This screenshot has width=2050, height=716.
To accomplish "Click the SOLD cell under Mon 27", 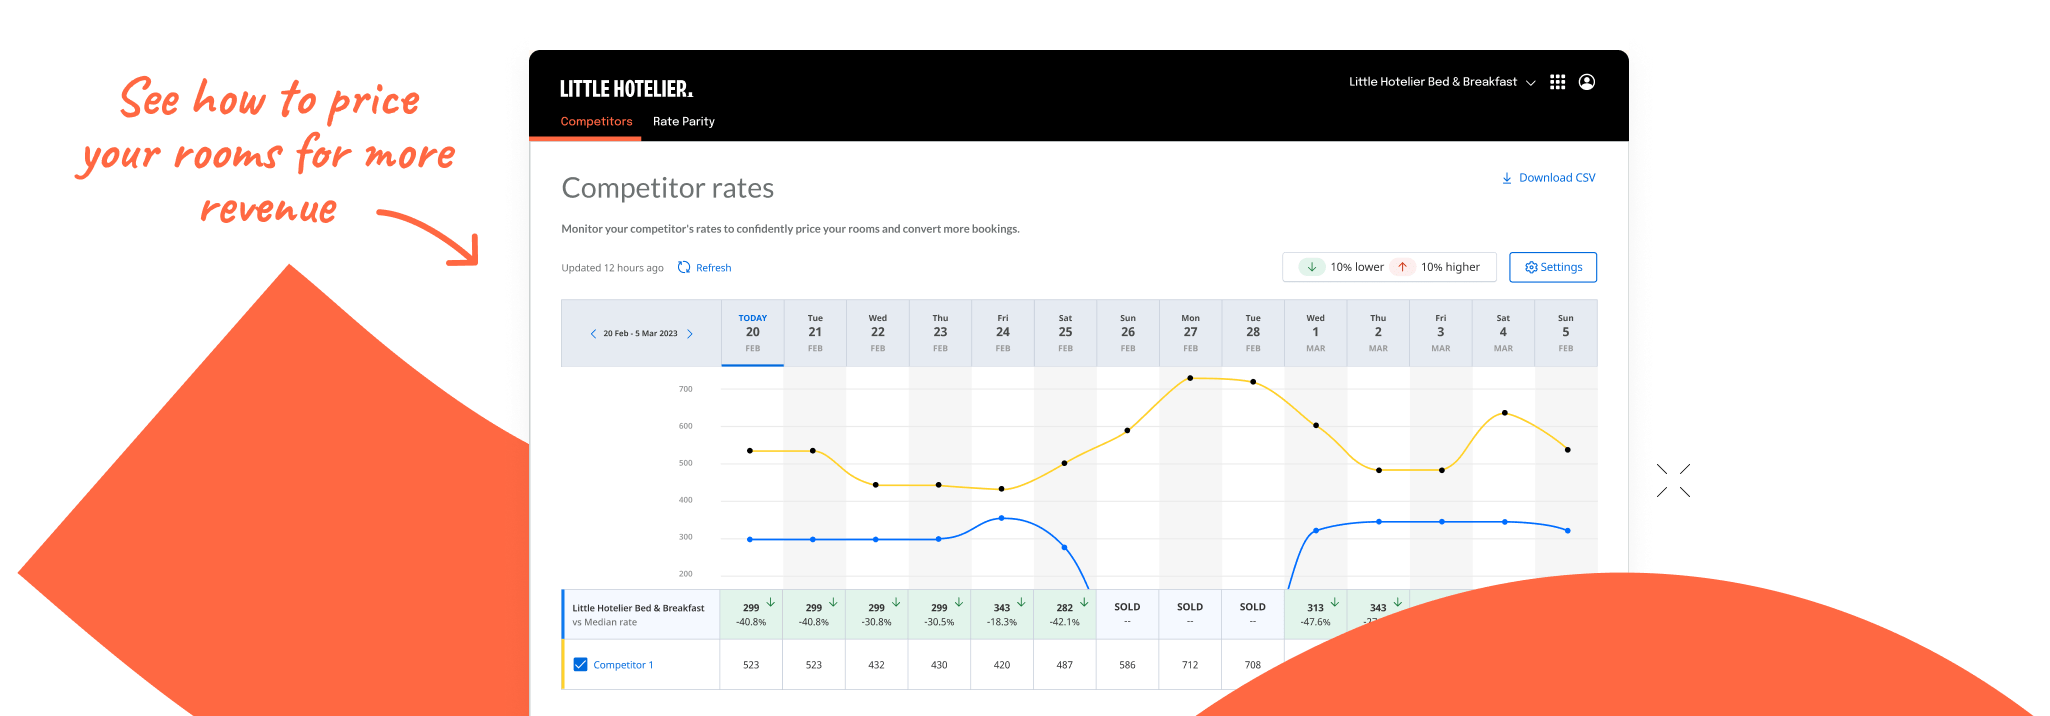I will click(x=1190, y=614).
